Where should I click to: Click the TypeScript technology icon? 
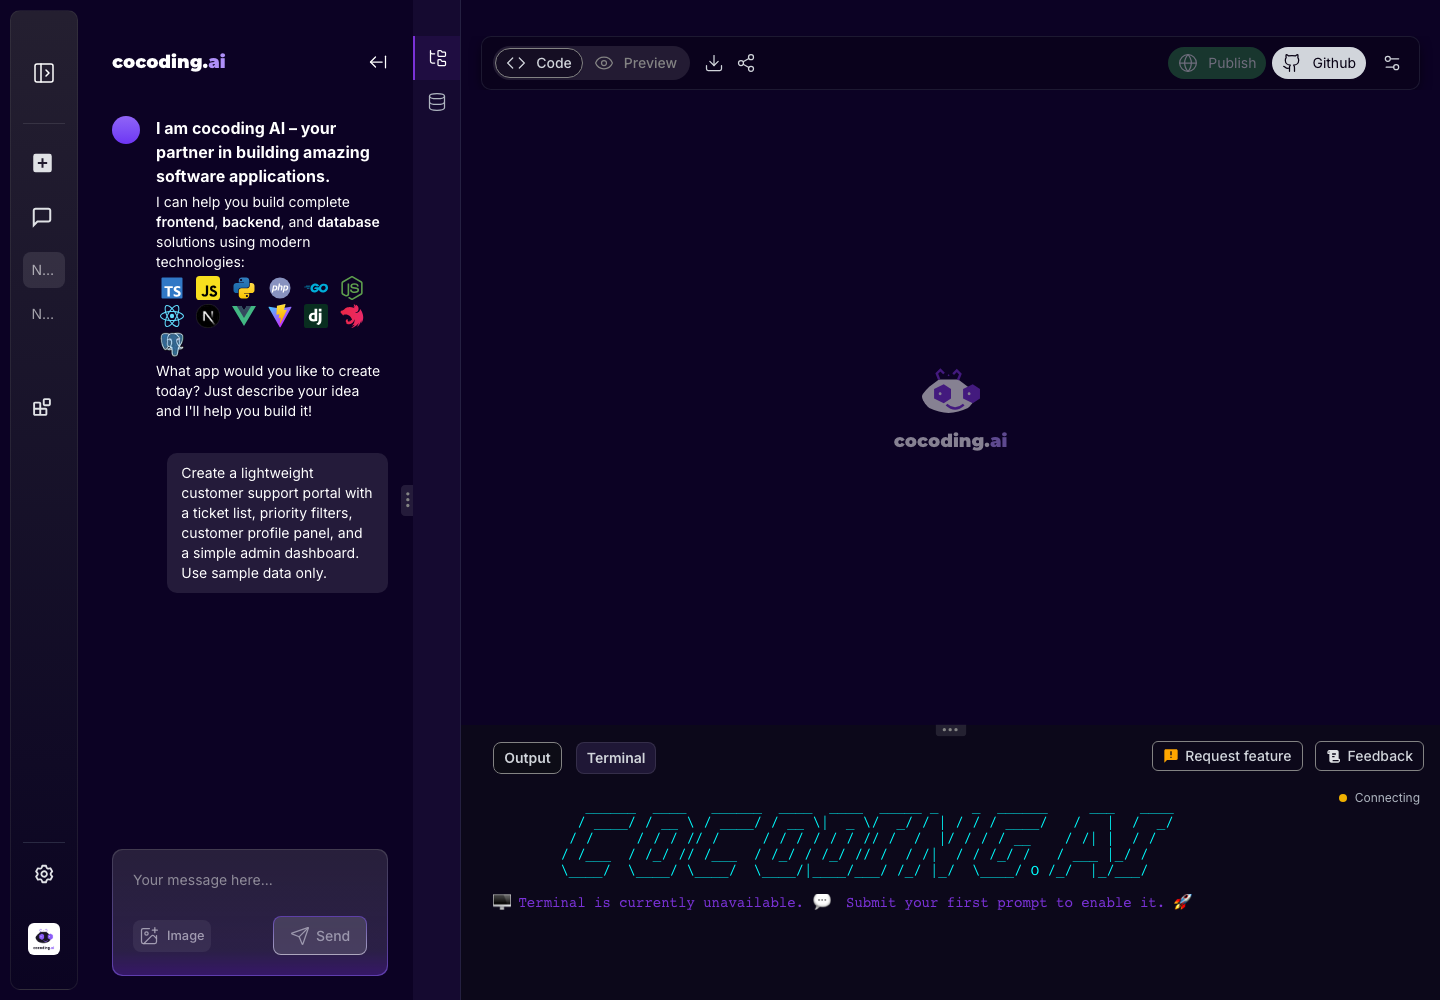172,289
